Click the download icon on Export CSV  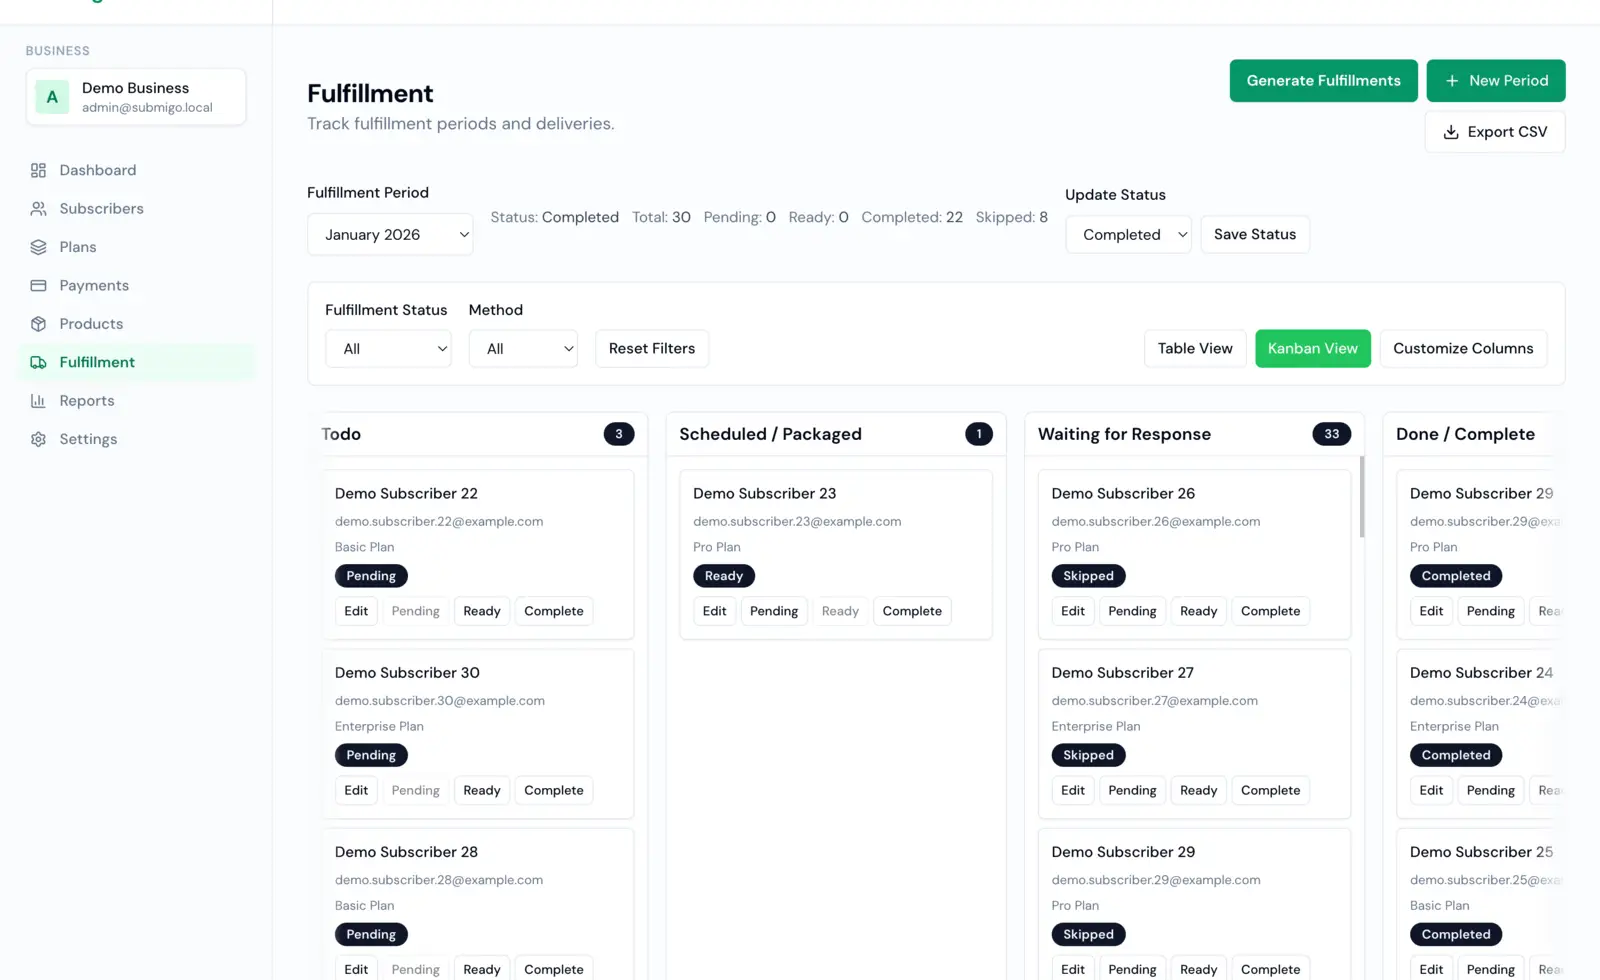tap(1451, 131)
